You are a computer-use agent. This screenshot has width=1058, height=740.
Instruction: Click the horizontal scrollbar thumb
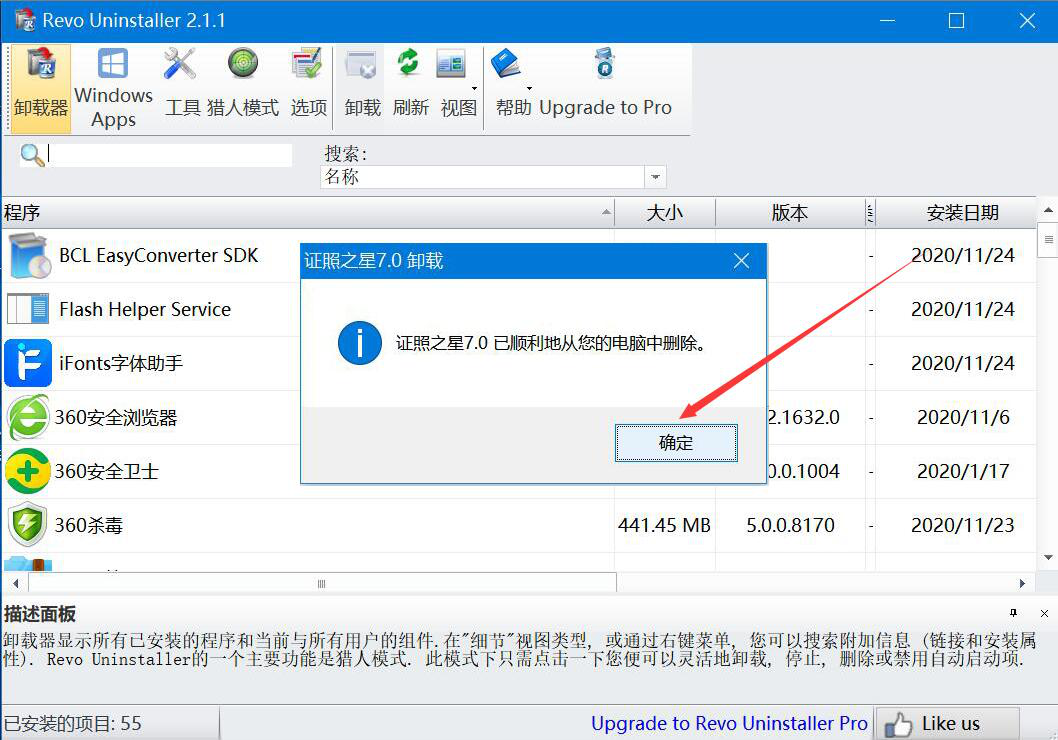pyautogui.click(x=322, y=584)
